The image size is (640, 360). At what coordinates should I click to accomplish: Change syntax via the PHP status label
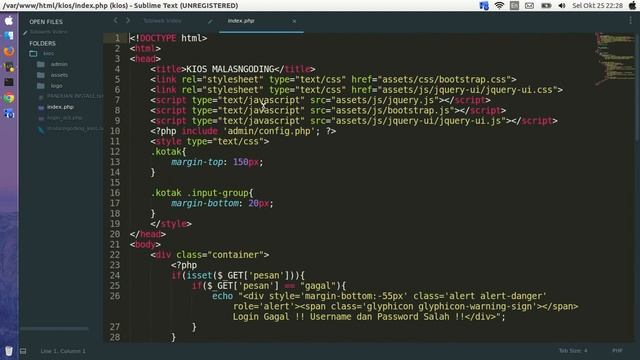(x=617, y=351)
